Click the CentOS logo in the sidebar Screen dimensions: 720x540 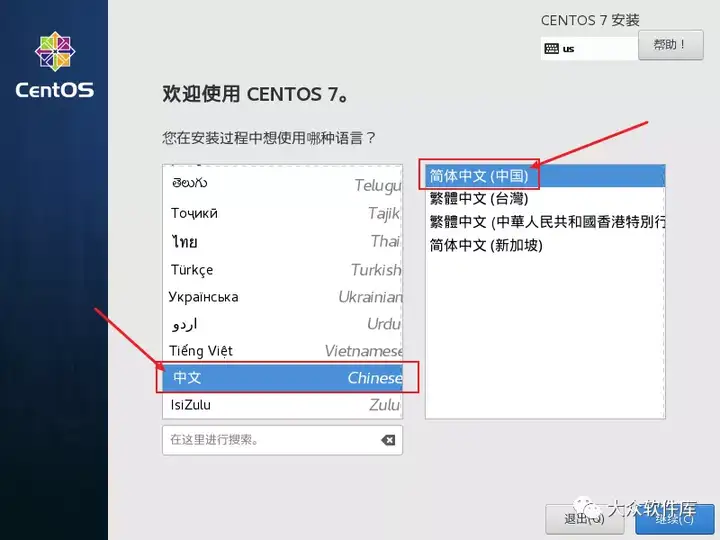[55, 65]
